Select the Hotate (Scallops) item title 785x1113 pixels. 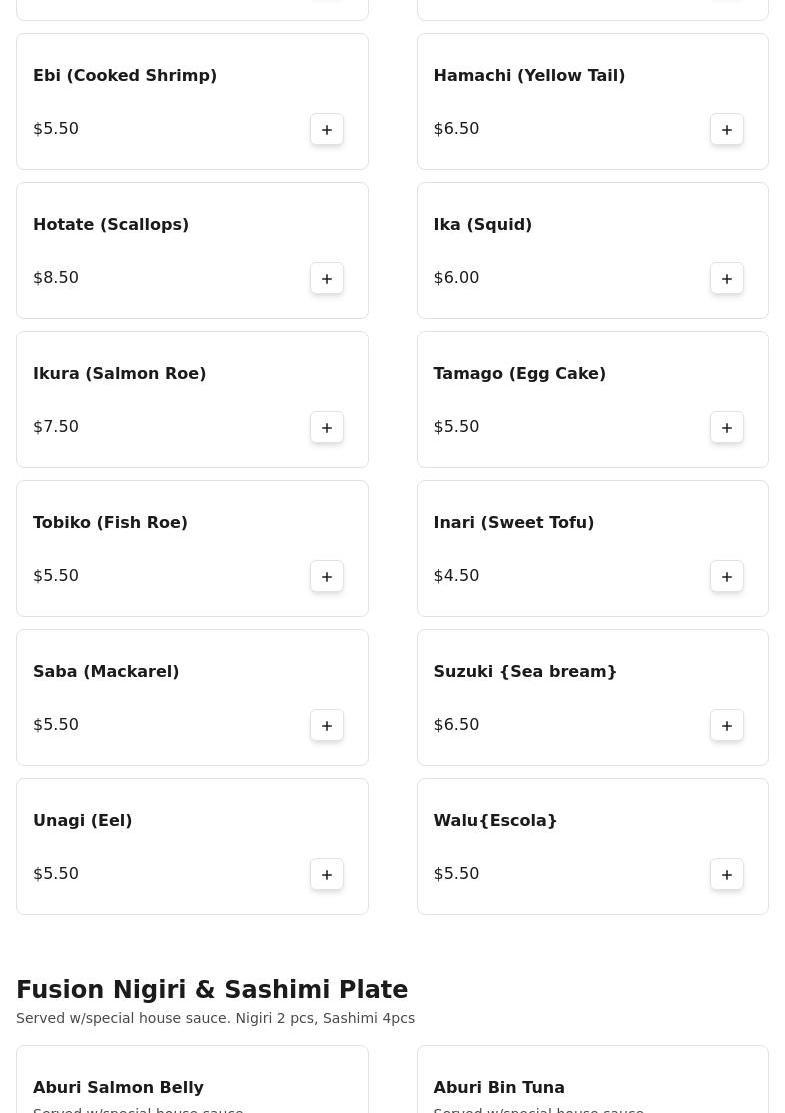tap(111, 224)
